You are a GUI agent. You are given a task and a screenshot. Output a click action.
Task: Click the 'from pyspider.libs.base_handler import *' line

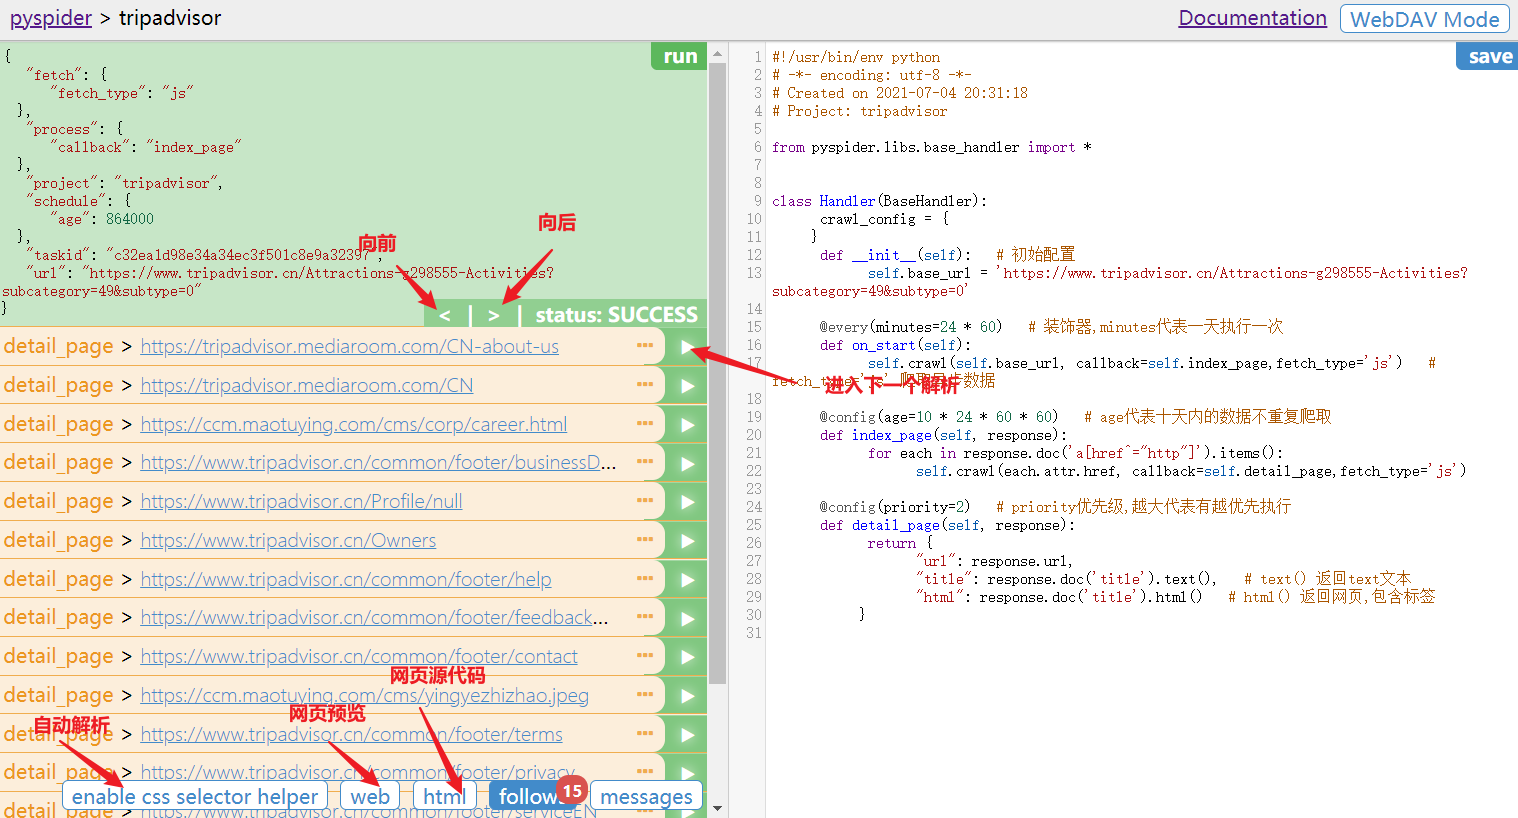coord(931,147)
